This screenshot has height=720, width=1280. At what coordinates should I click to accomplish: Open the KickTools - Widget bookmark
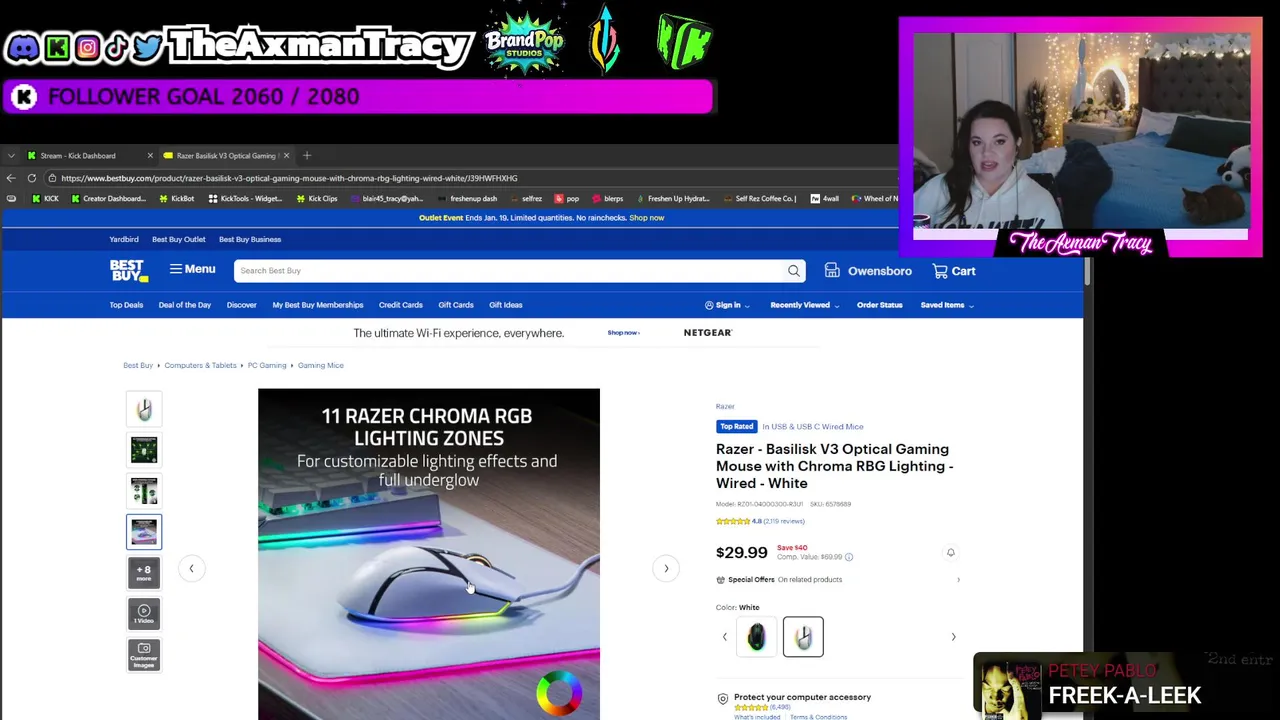pyautogui.click(x=245, y=198)
